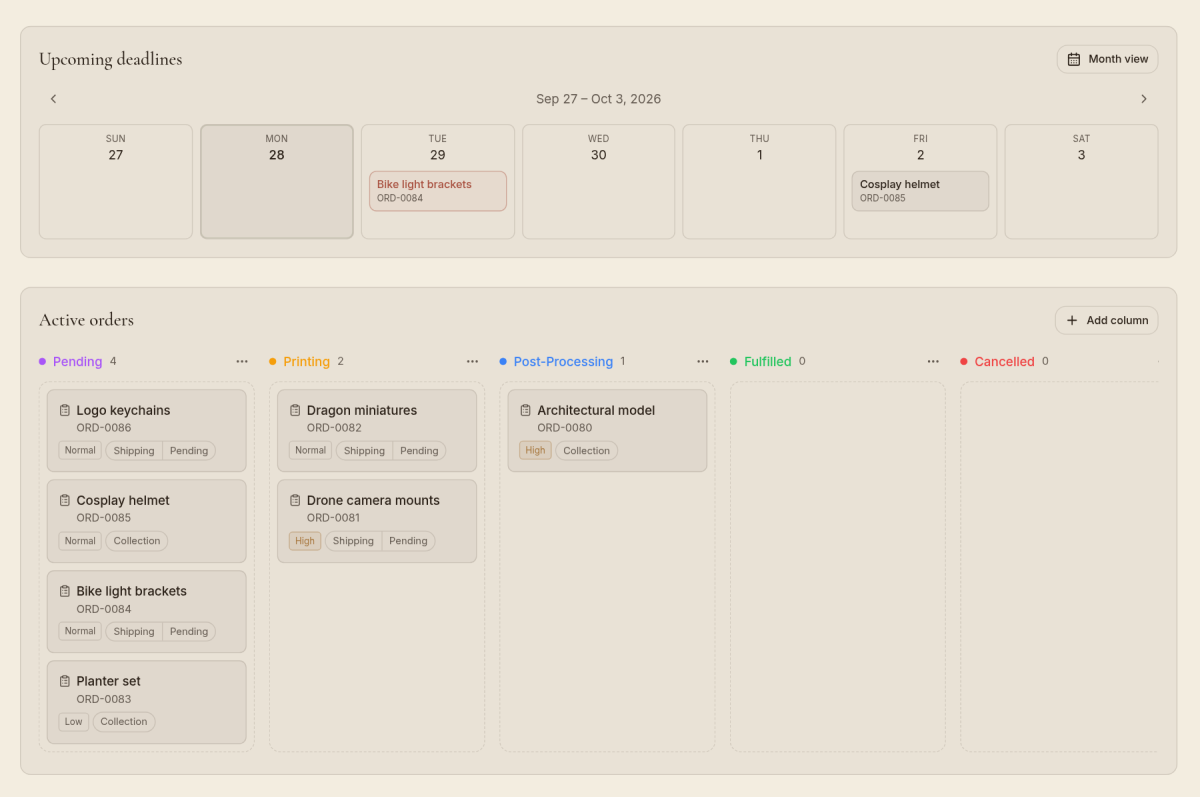Open Logo keychains order title
Screen dimensions: 1200x797
[x=123, y=410]
